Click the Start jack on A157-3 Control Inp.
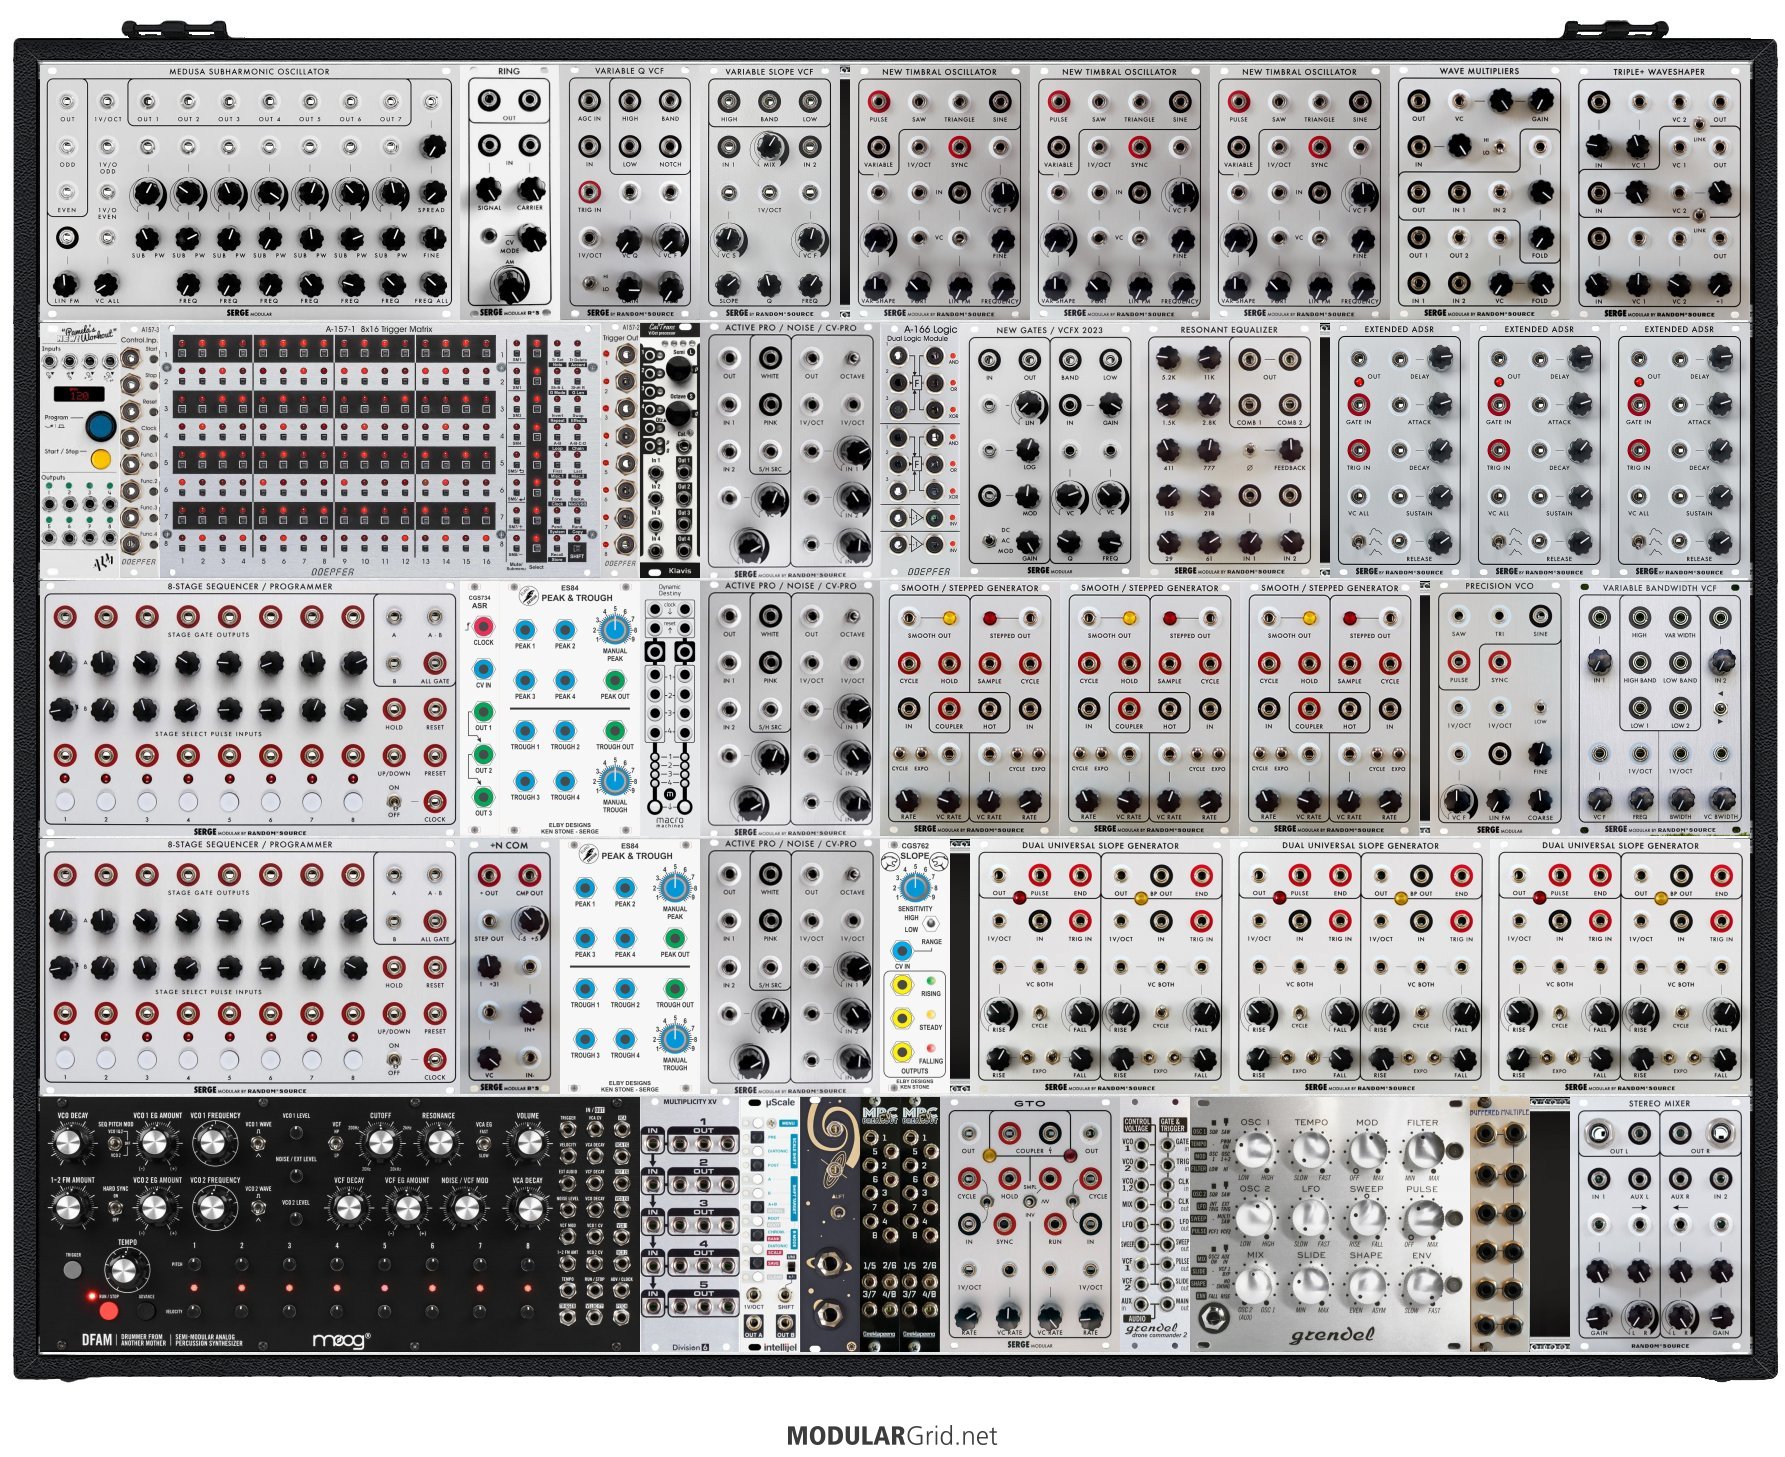The width and height of the screenshot is (1785, 1457). click(131, 360)
